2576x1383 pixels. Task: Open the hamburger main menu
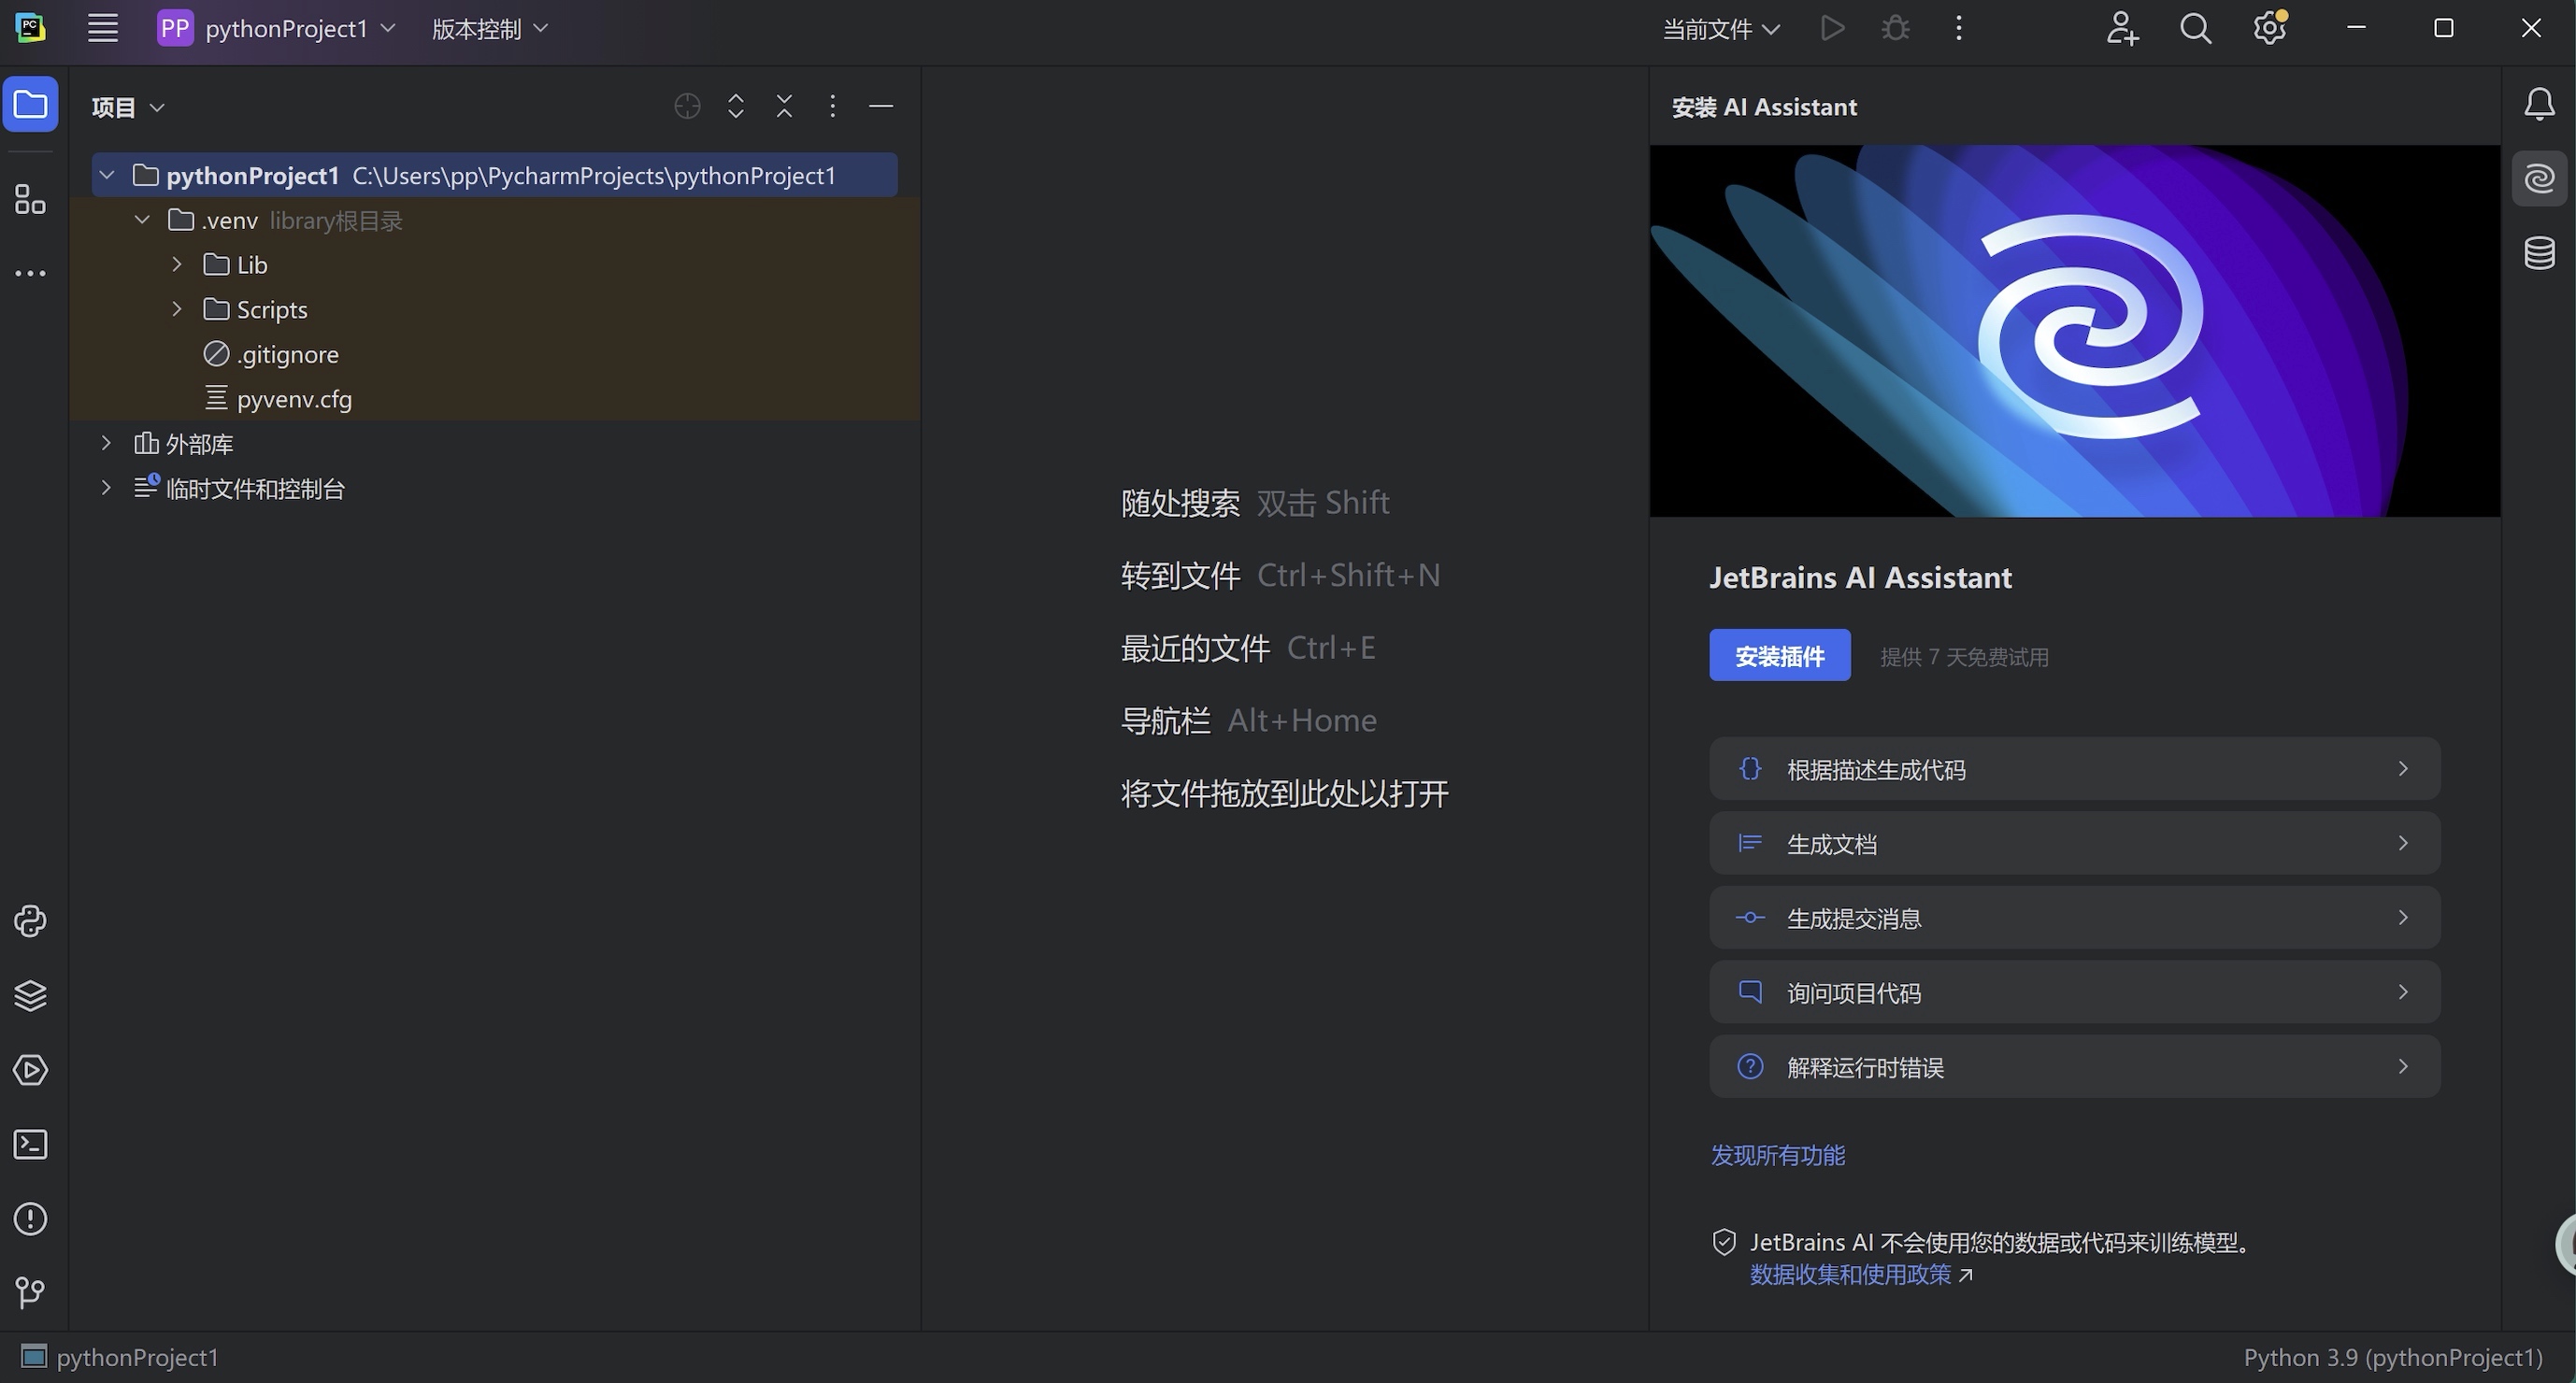[102, 28]
